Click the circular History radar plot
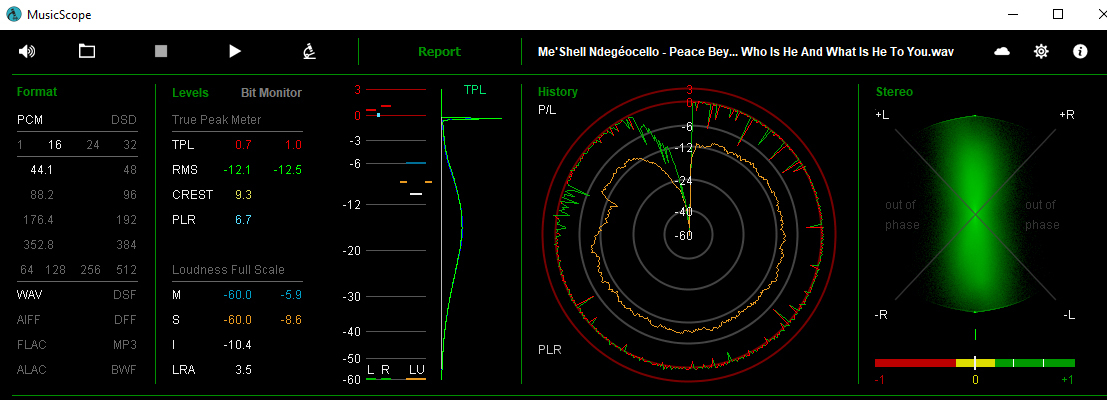1107x400 pixels. (x=684, y=235)
